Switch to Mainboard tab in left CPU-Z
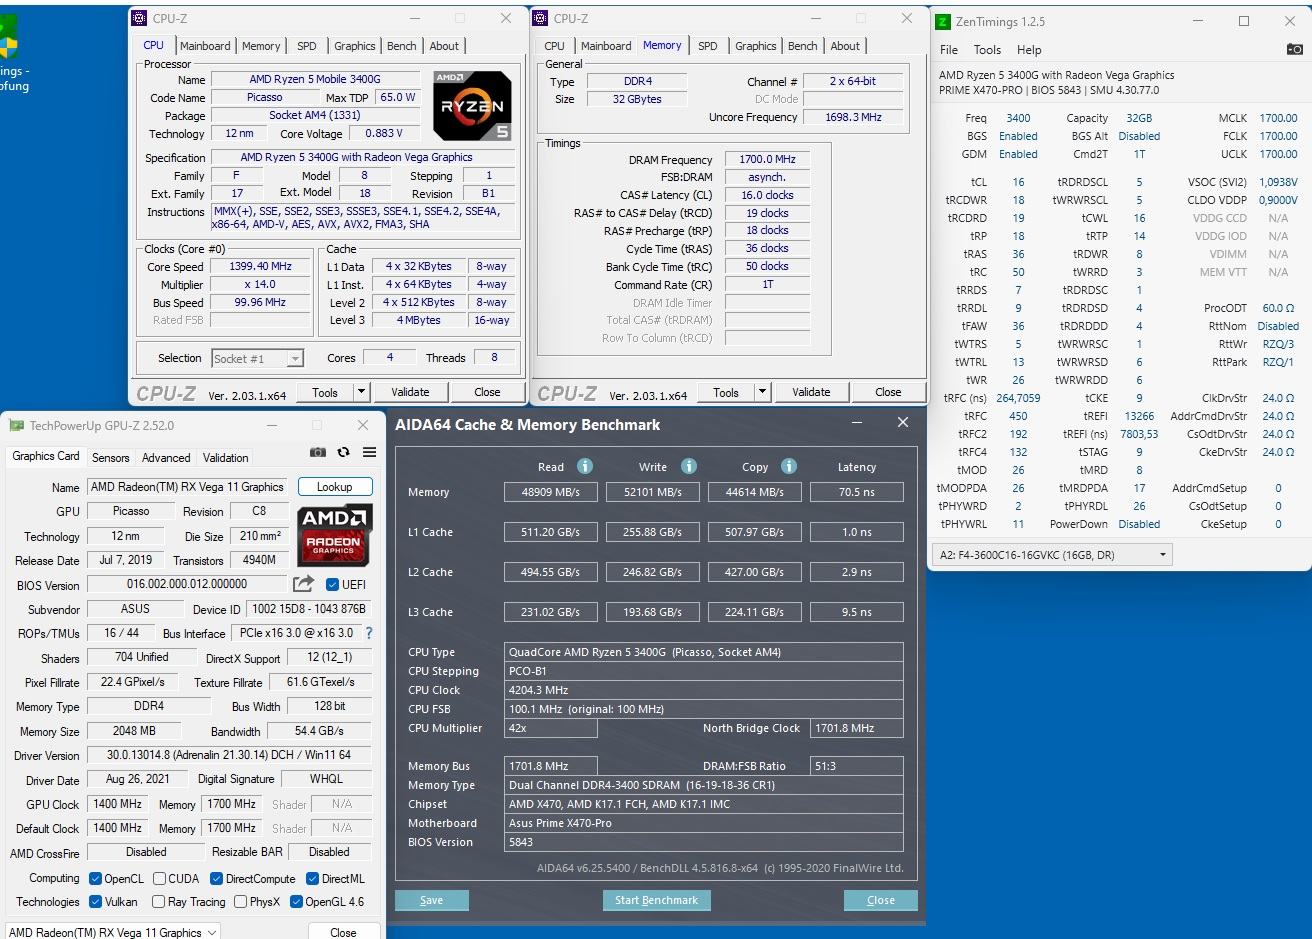1312x939 pixels. click(x=205, y=46)
